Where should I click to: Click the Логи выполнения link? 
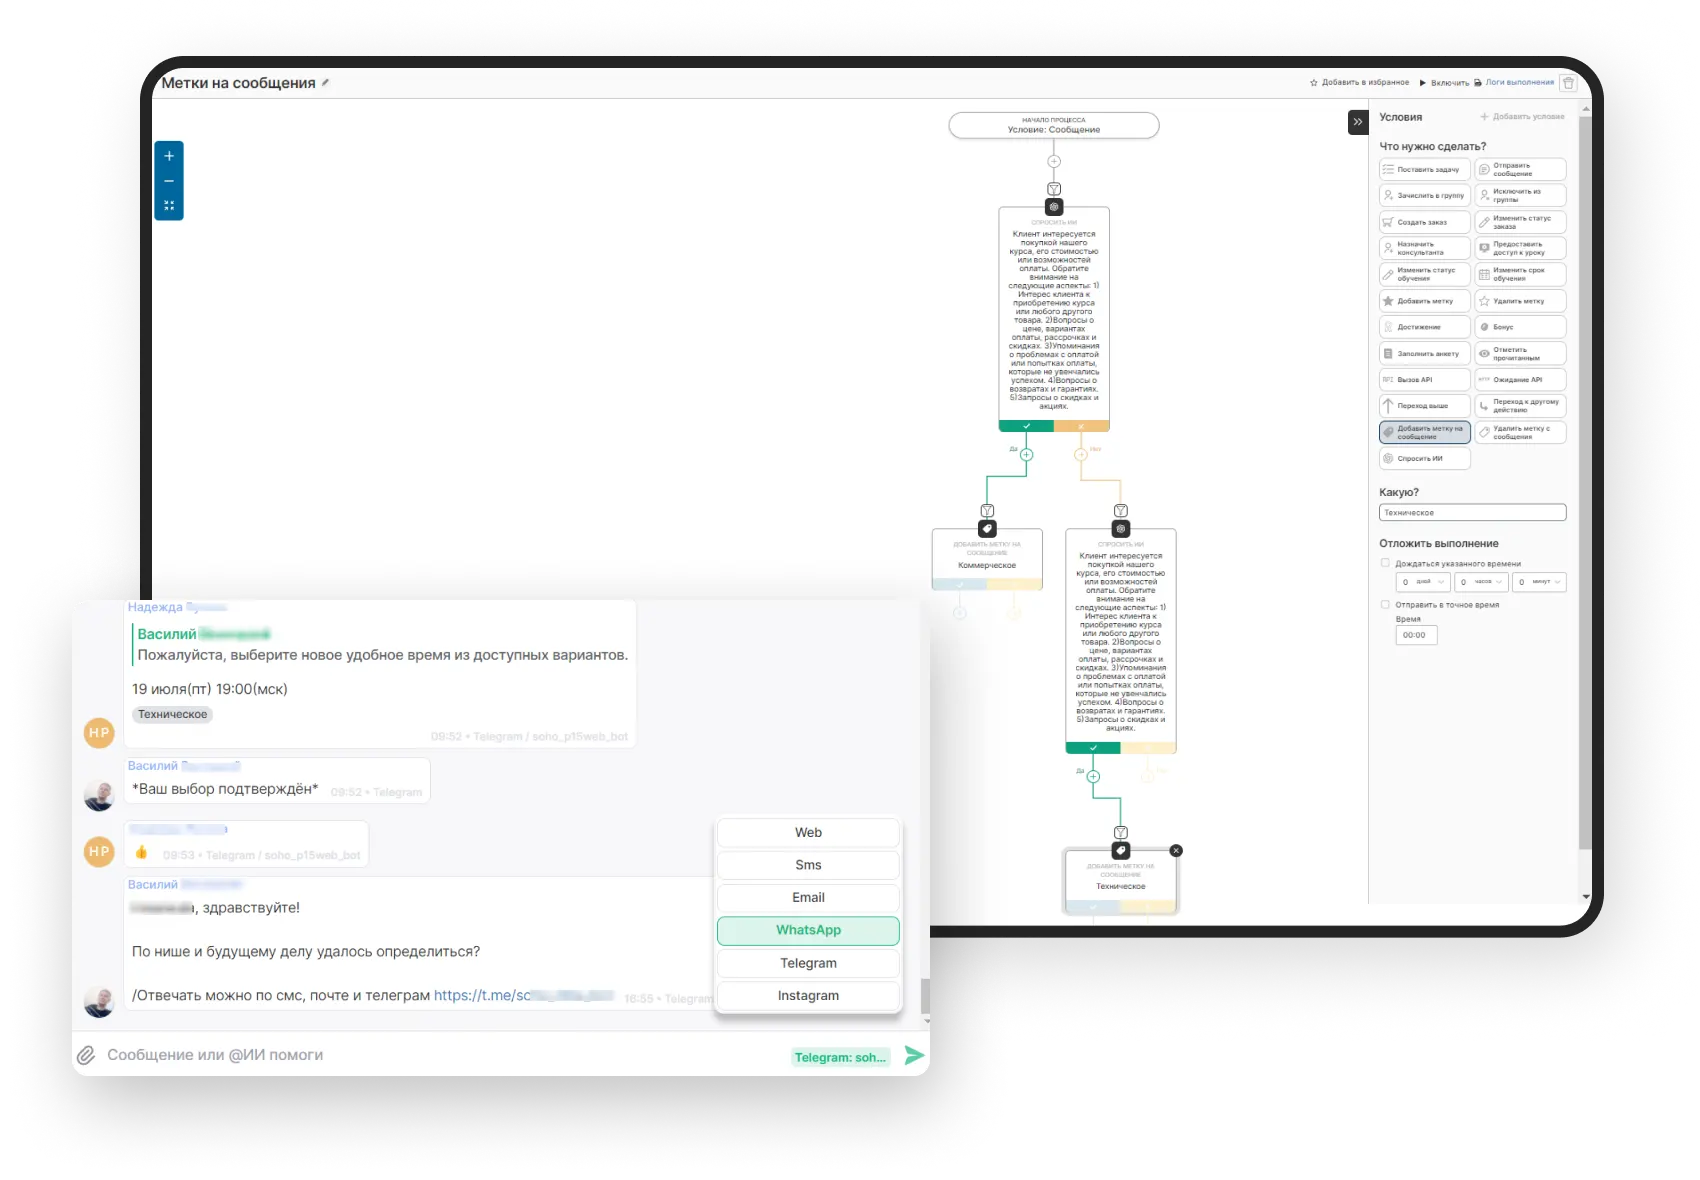[1519, 83]
